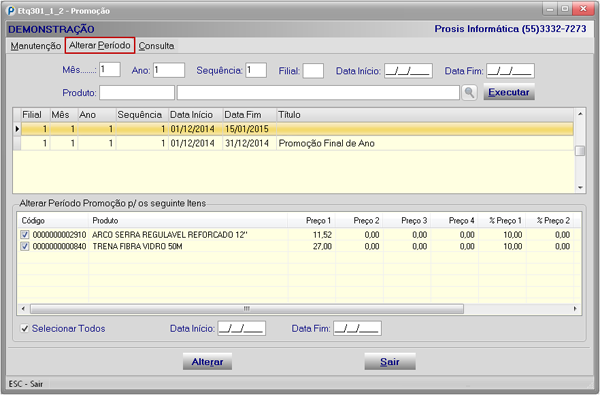Uncheck item 0000000002910 ARCO SERRA checkbox

pos(25,235)
